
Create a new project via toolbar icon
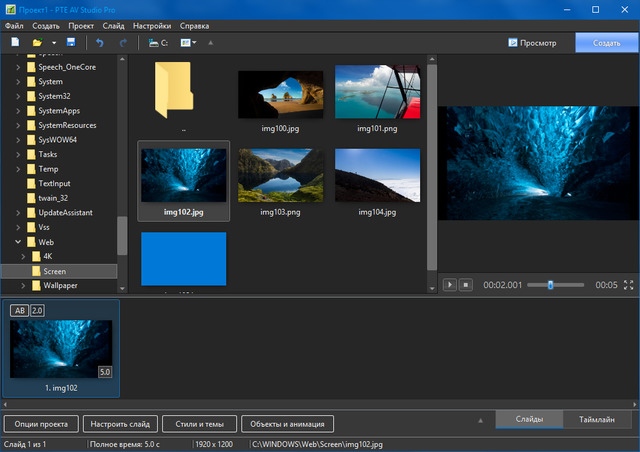15,43
